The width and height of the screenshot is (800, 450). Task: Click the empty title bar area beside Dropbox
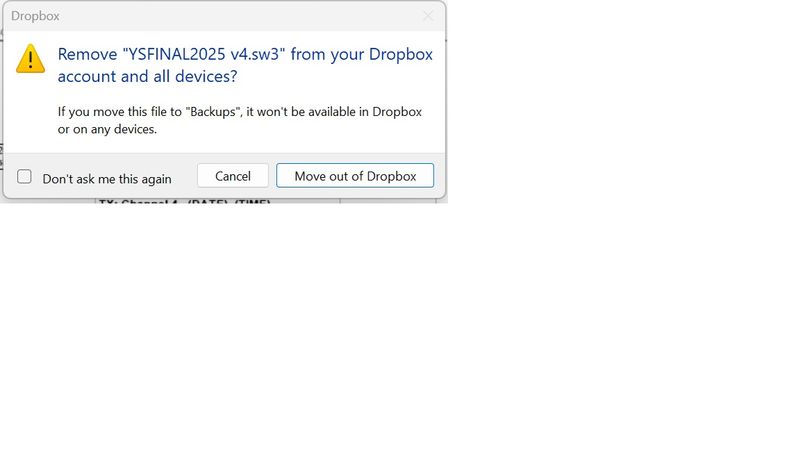pyautogui.click(x=240, y=16)
